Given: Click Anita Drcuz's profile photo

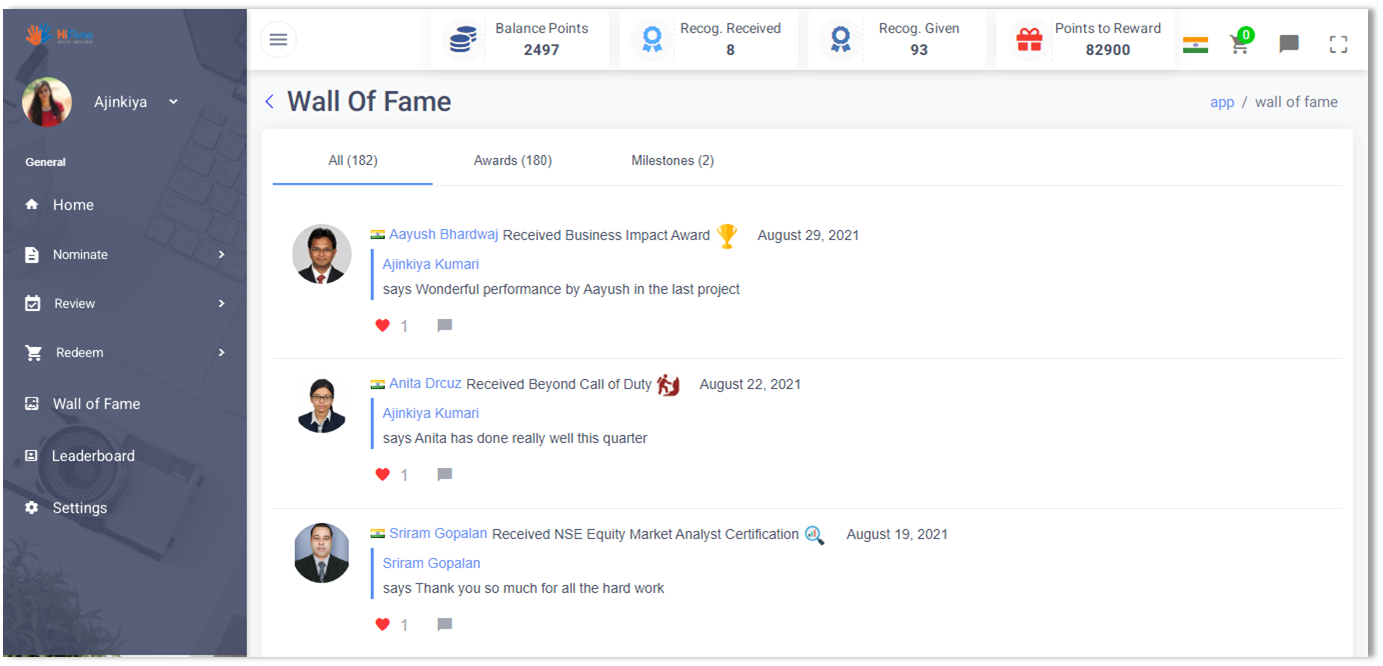Looking at the screenshot, I should [x=322, y=404].
